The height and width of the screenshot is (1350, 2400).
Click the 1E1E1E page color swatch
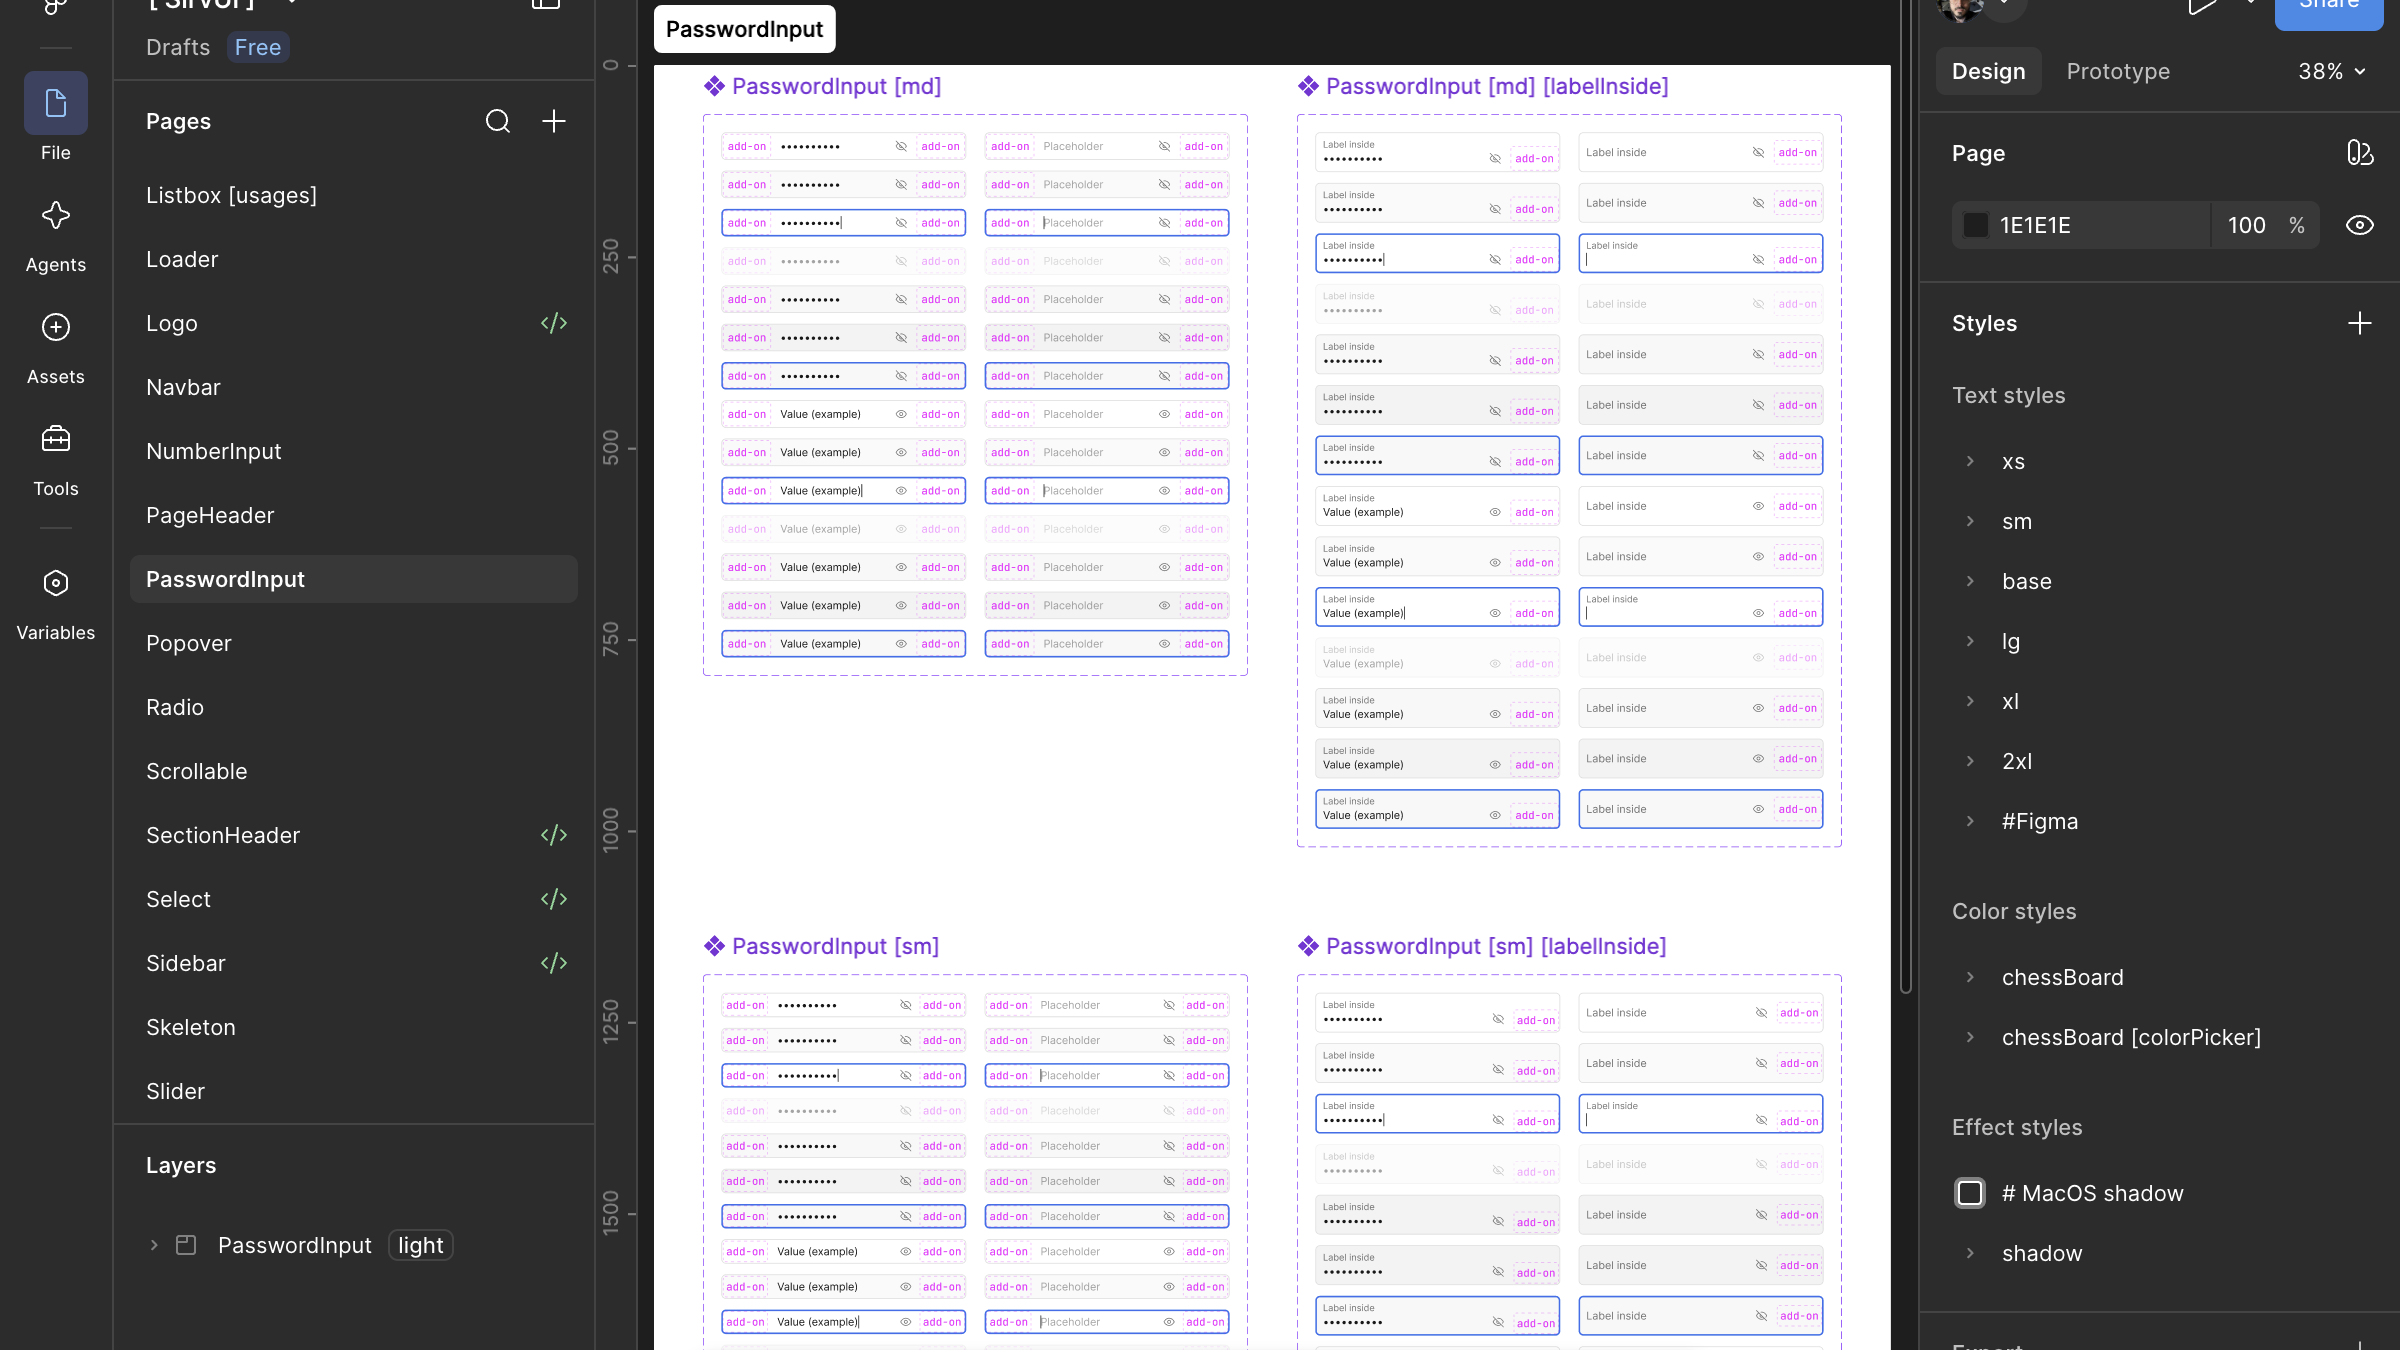pos(1976,225)
